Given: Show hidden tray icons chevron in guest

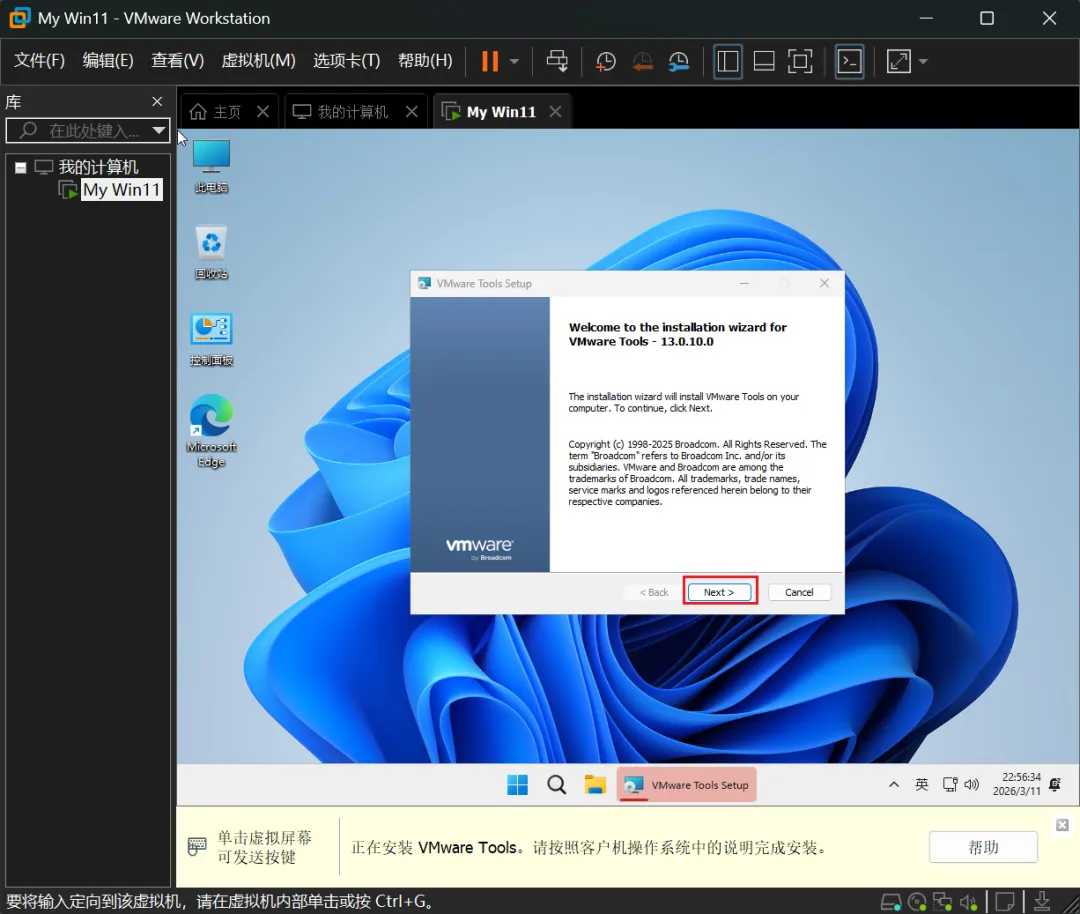Looking at the screenshot, I should pos(893,785).
